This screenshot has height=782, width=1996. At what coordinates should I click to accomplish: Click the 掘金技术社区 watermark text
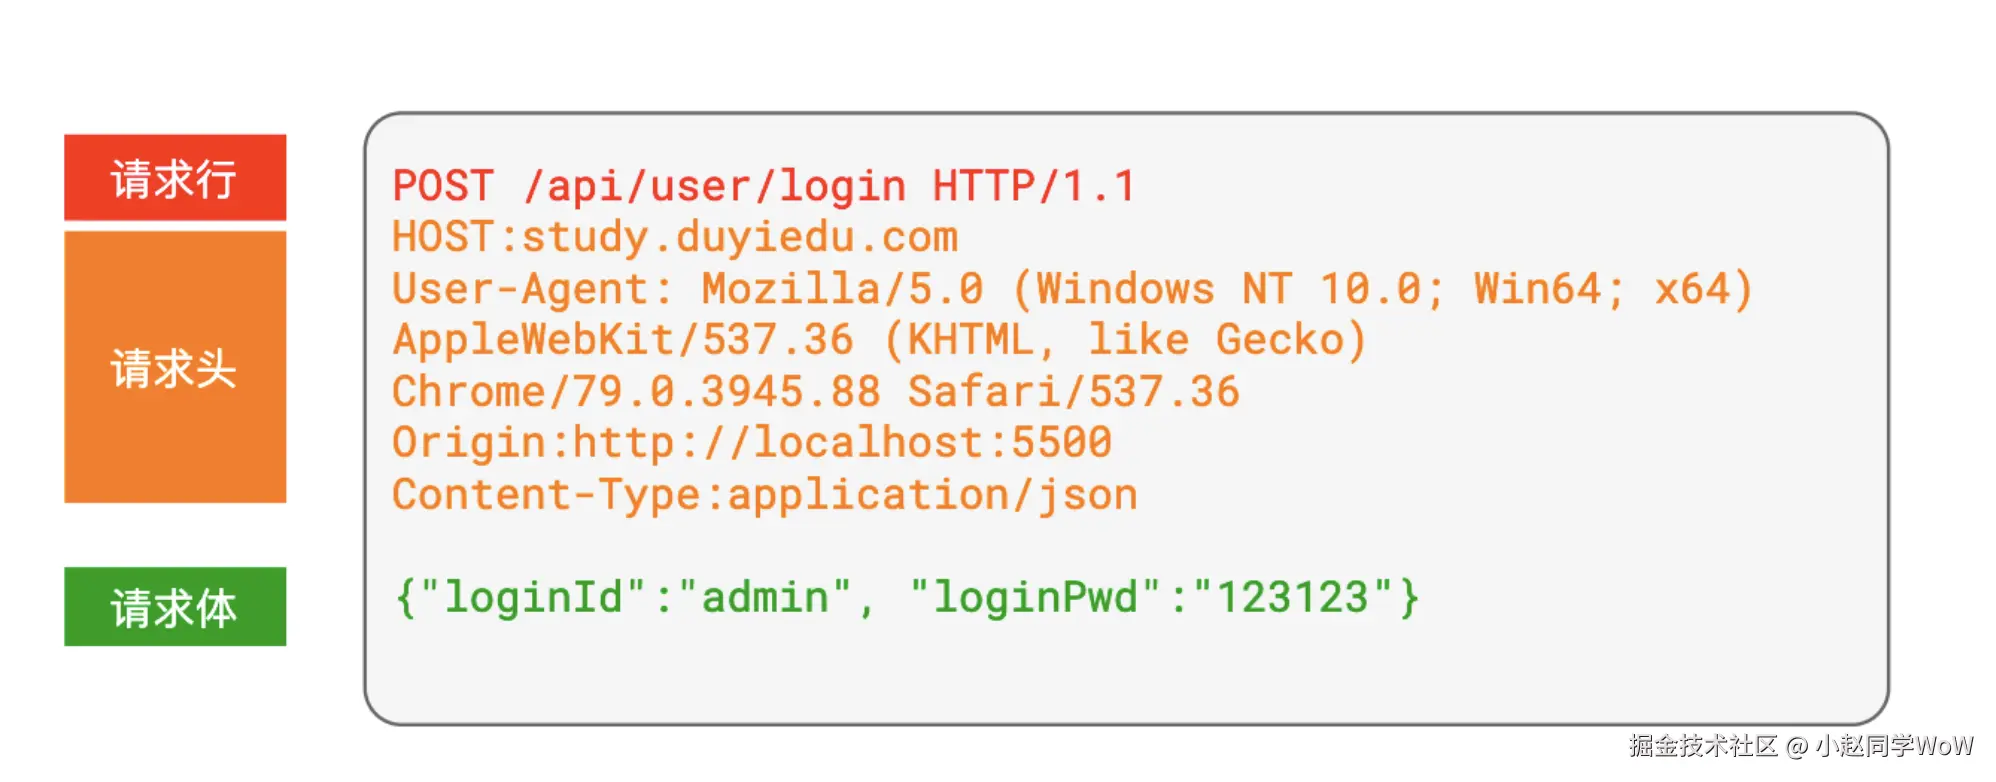click(1702, 746)
